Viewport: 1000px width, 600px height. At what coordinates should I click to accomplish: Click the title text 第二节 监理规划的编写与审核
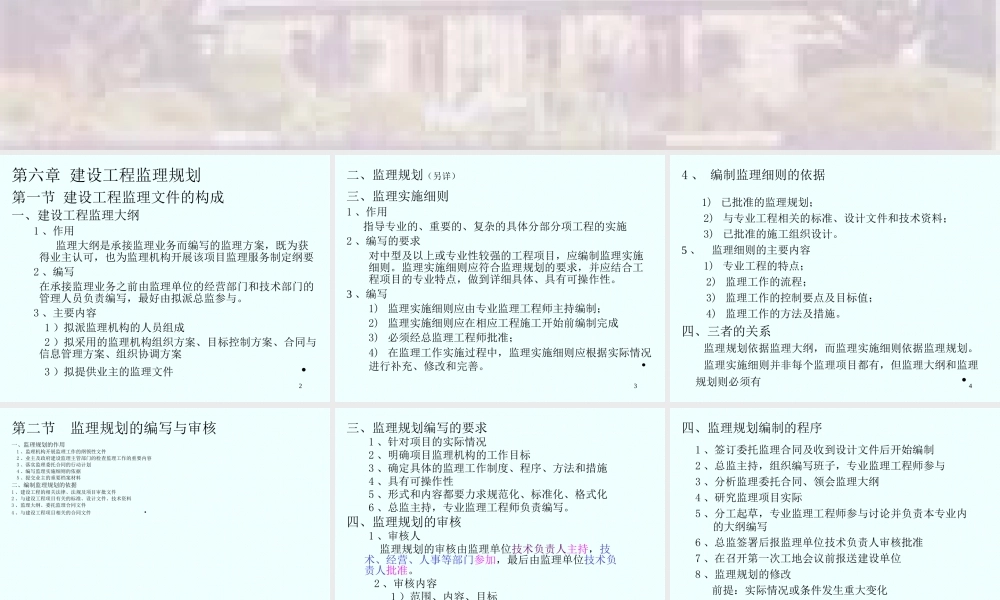[x=114, y=428]
